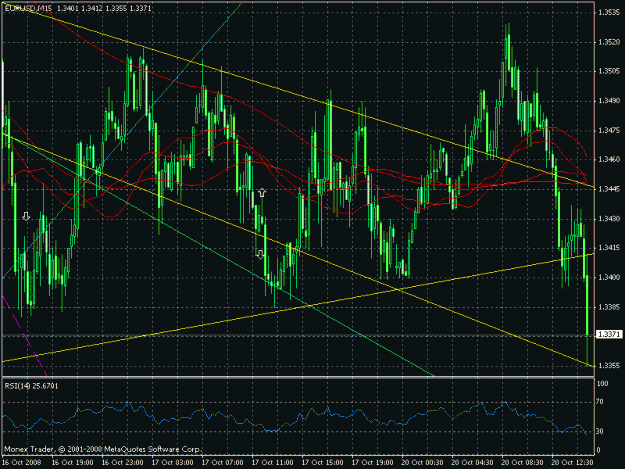The height and width of the screenshot is (469, 625).
Task: Click the 17 Oct 07:00 time label
Action: pyautogui.click(x=222, y=462)
